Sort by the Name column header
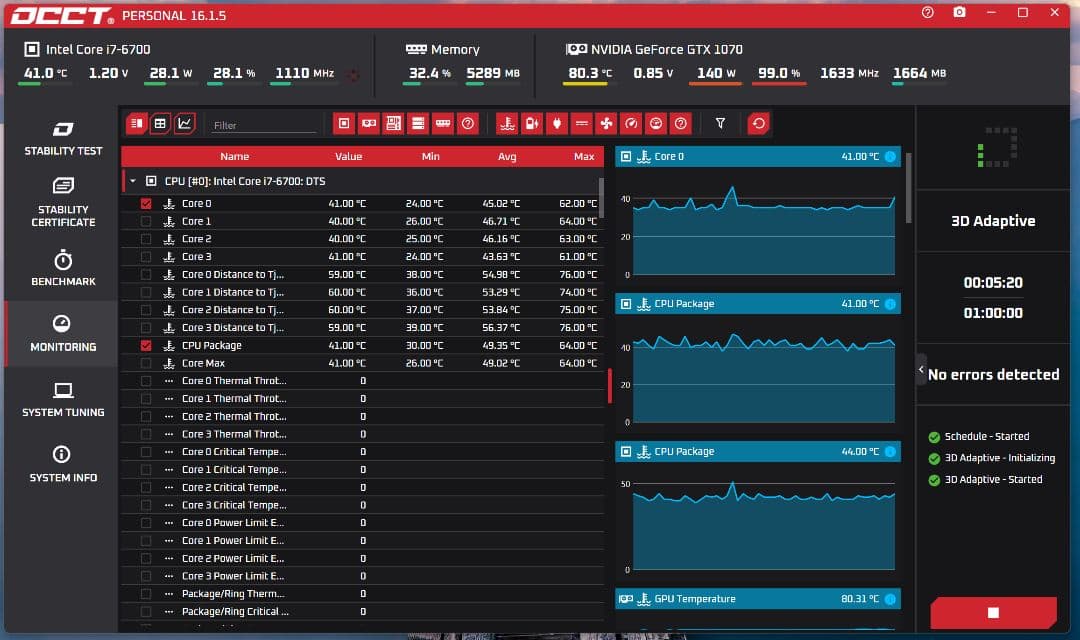This screenshot has width=1080, height=640. click(x=234, y=156)
